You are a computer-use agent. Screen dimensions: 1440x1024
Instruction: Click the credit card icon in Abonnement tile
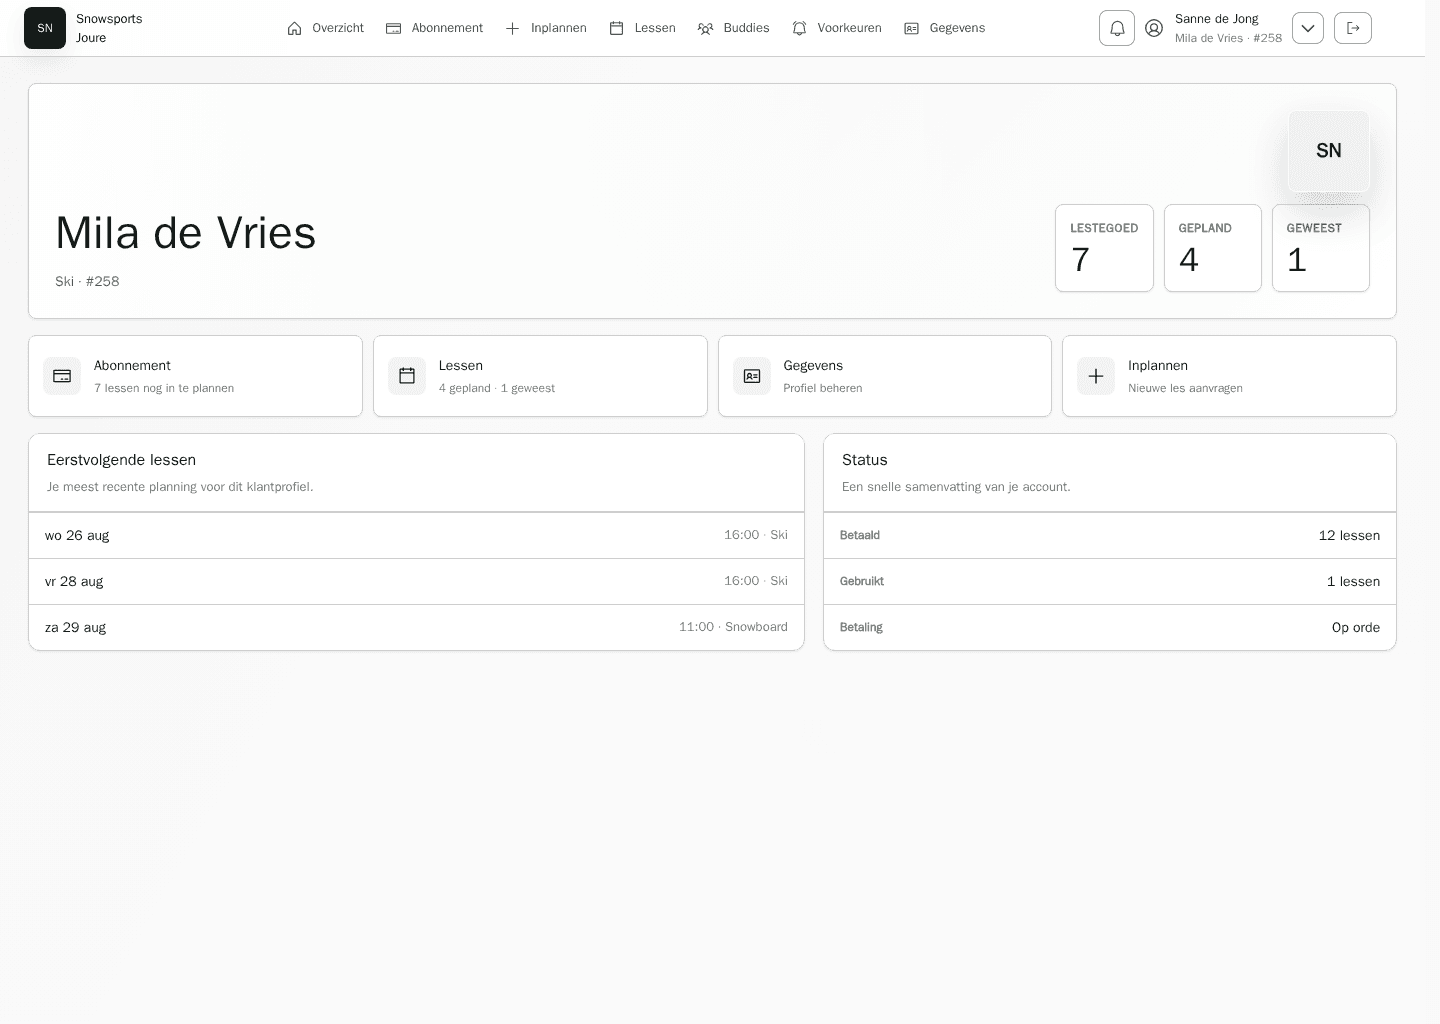(62, 376)
